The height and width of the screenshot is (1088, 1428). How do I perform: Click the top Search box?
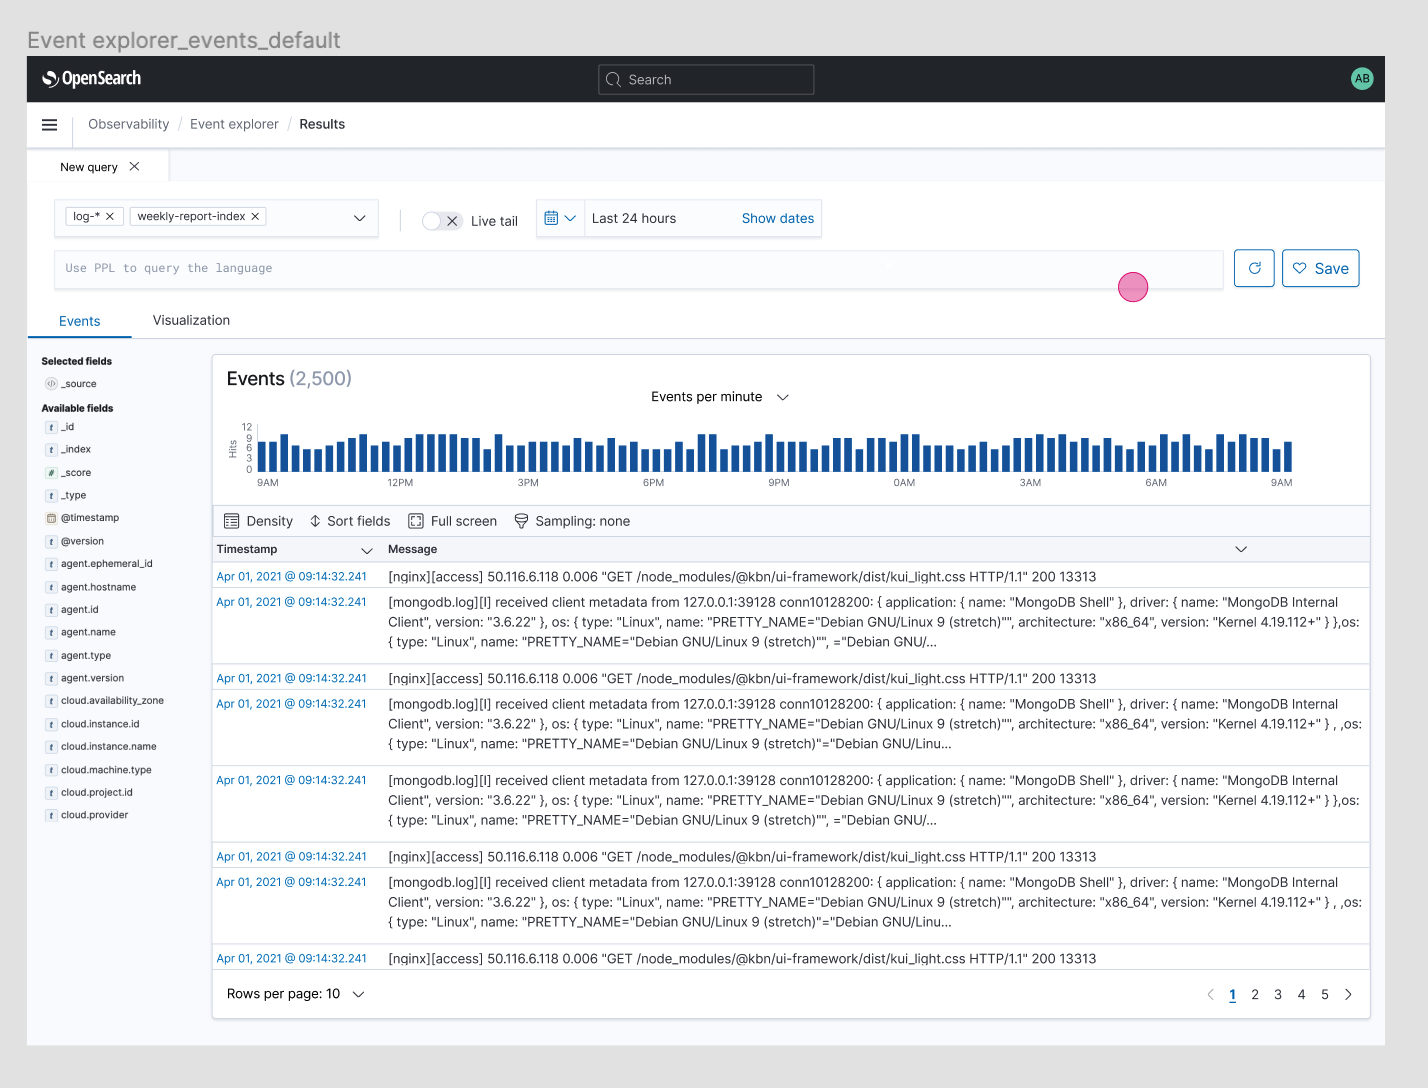coord(706,80)
